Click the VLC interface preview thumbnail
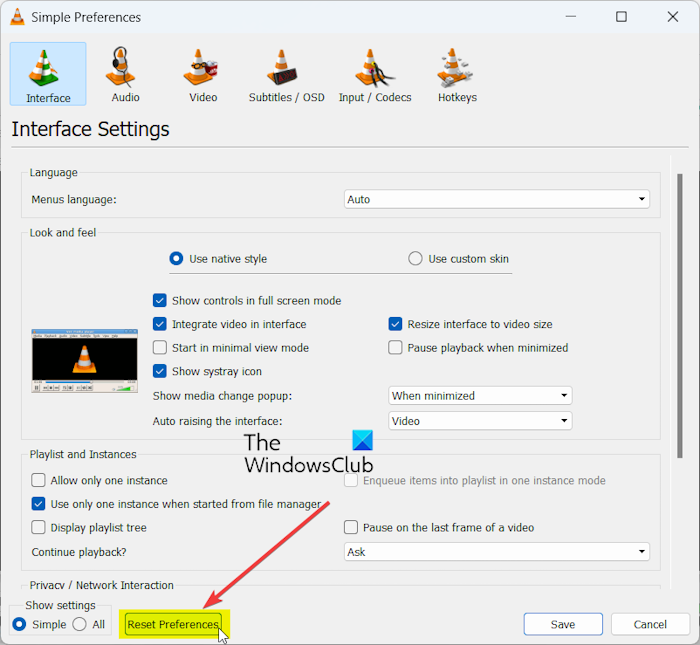Screen dimensions: 700x645 click(x=84, y=361)
